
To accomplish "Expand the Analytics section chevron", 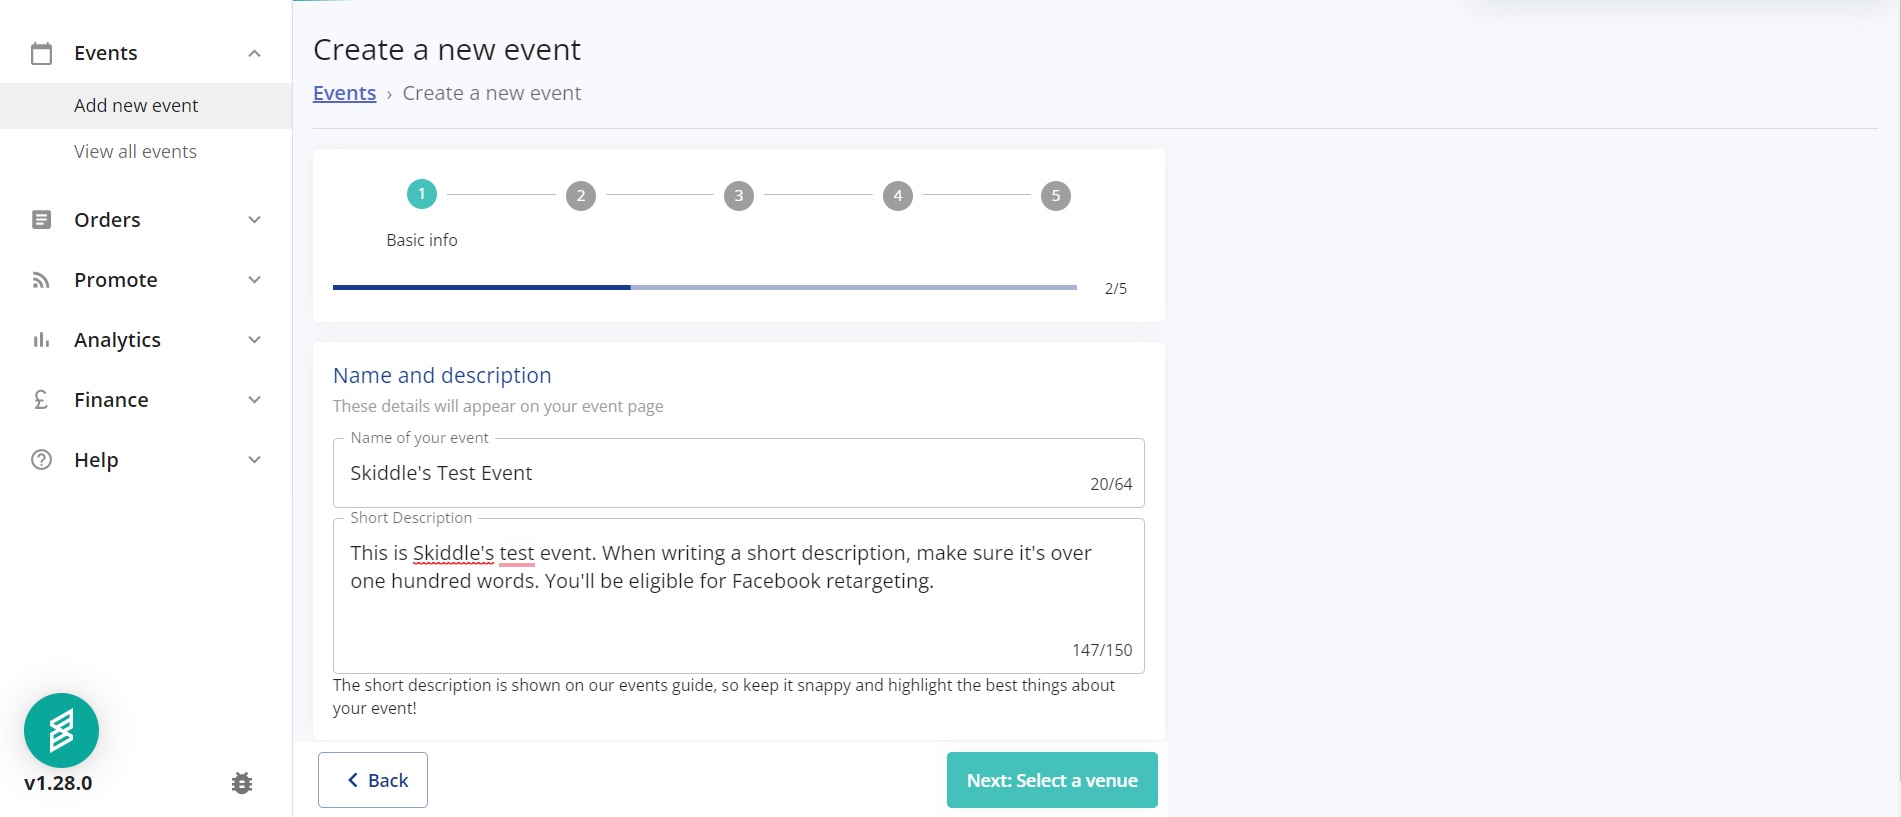I will (x=254, y=340).
